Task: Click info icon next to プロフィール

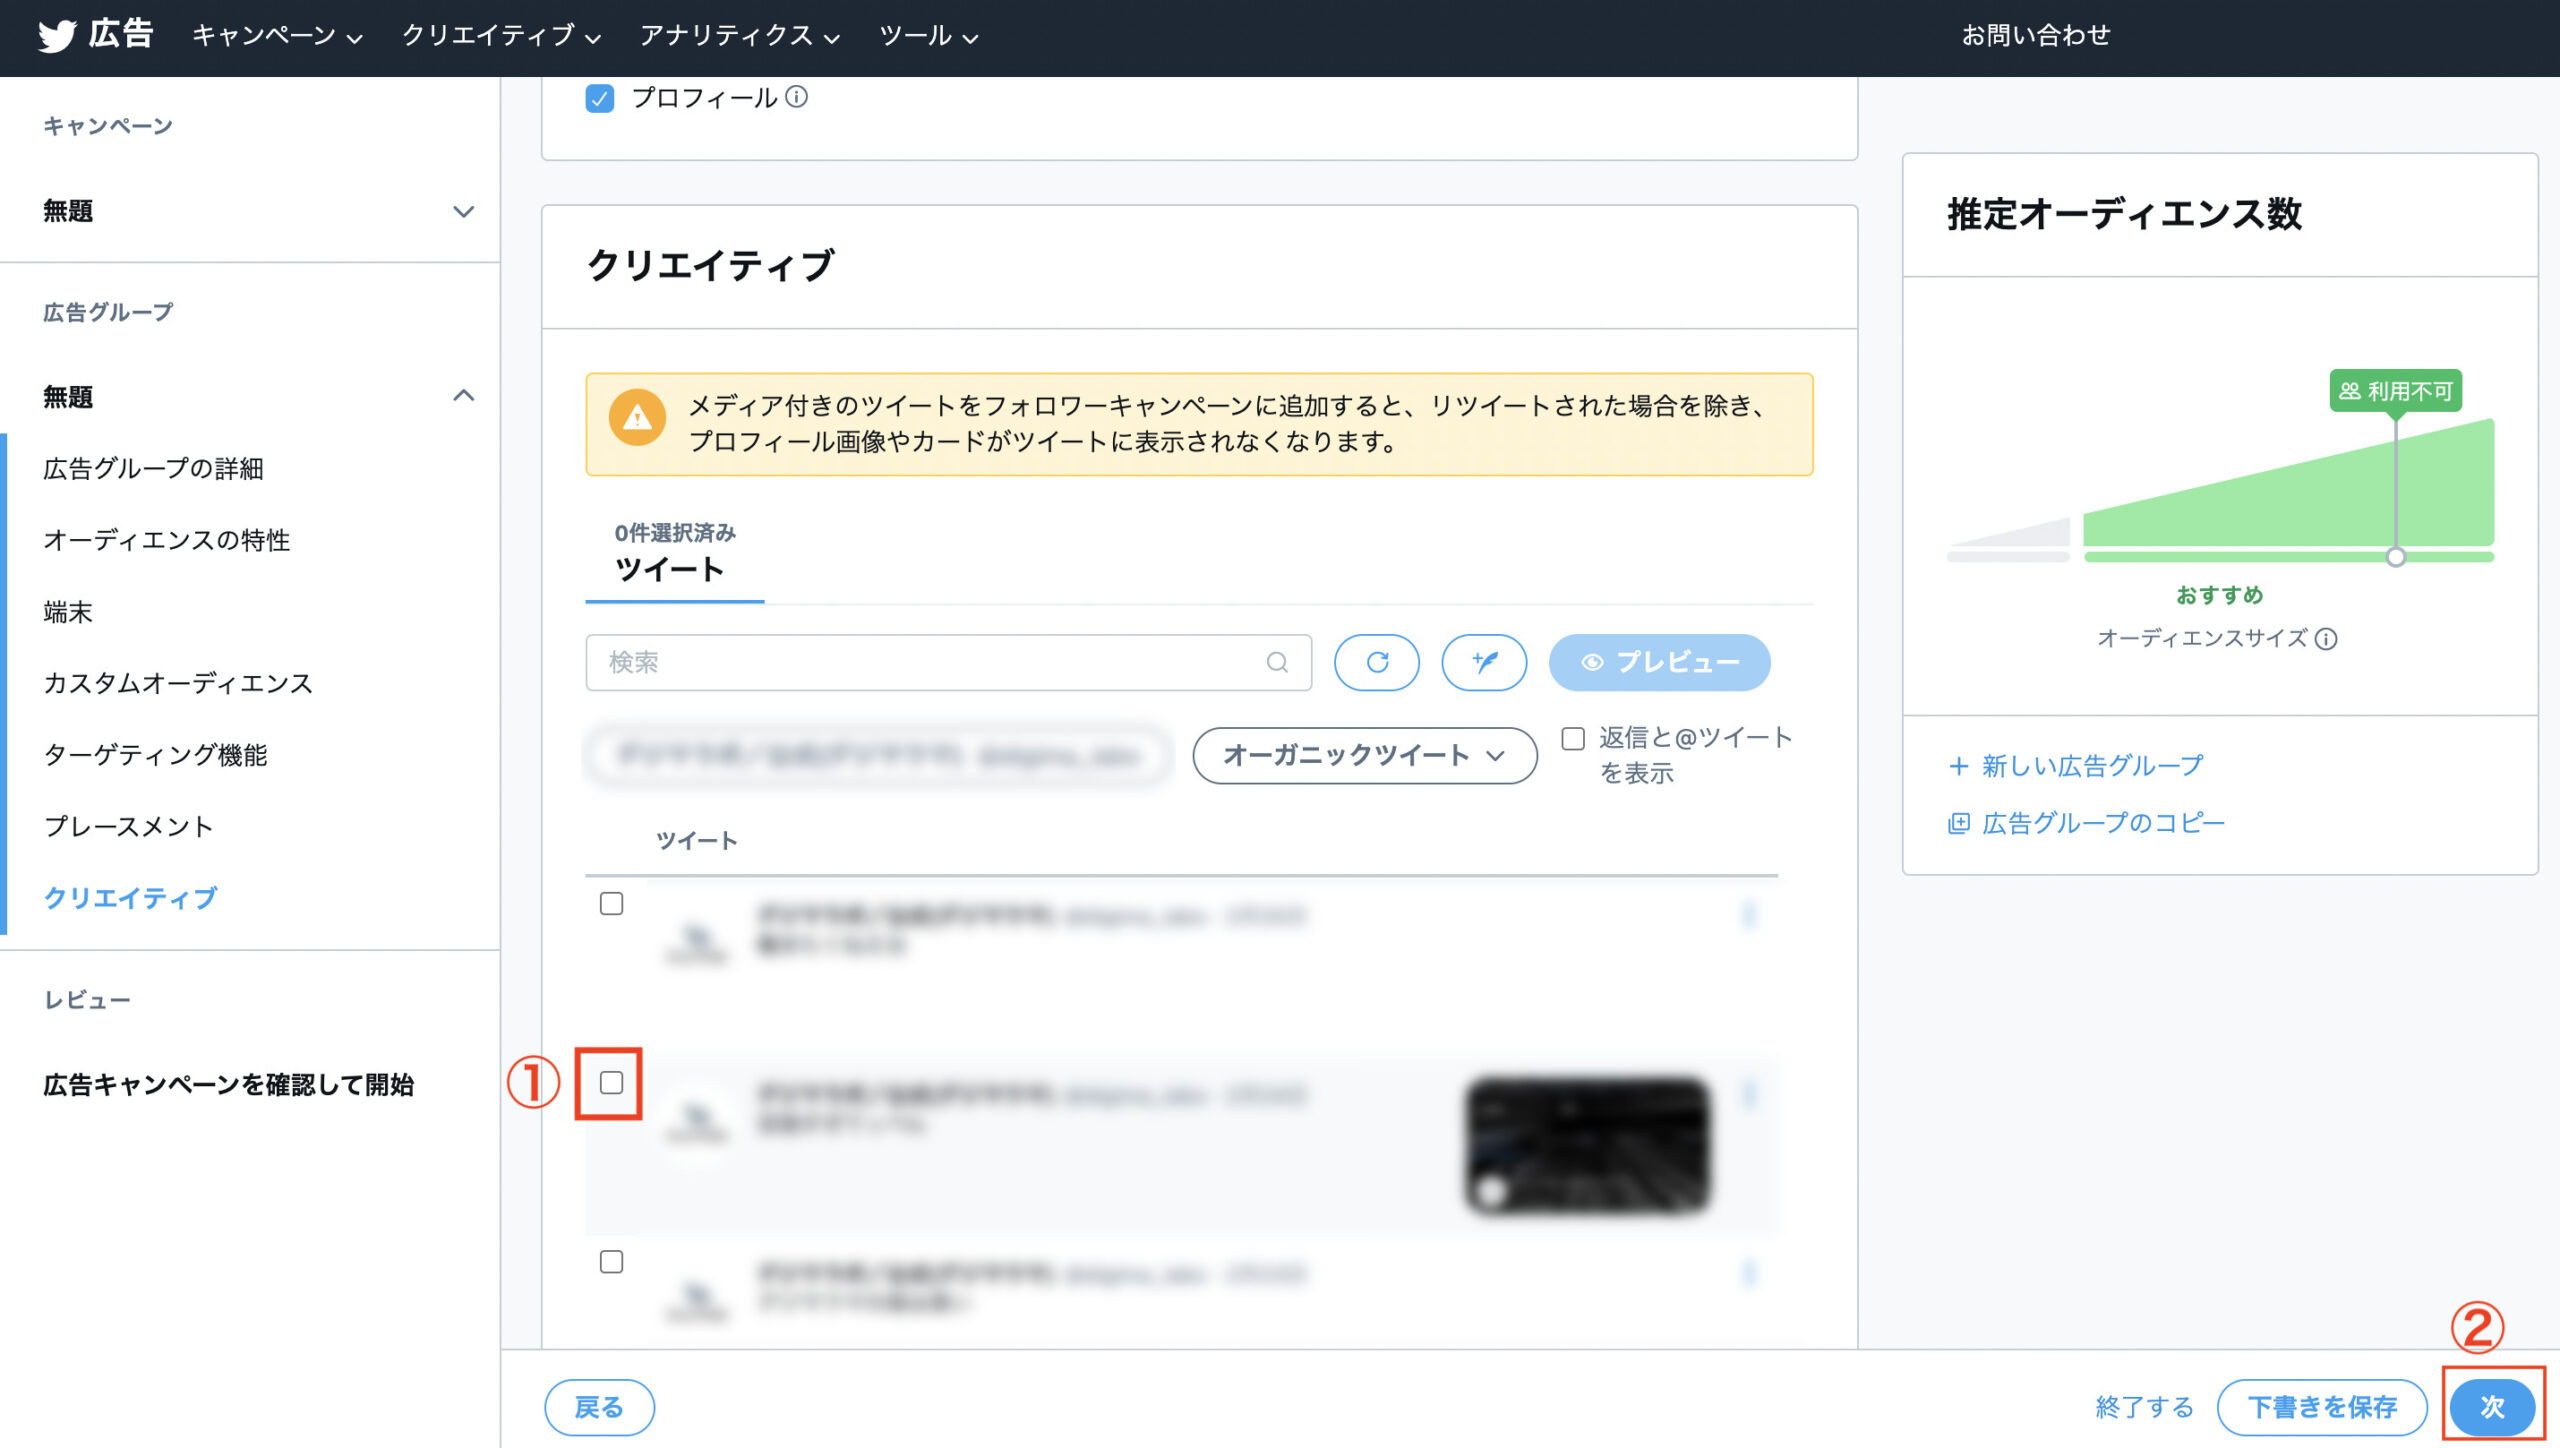Action: pyautogui.click(x=797, y=97)
